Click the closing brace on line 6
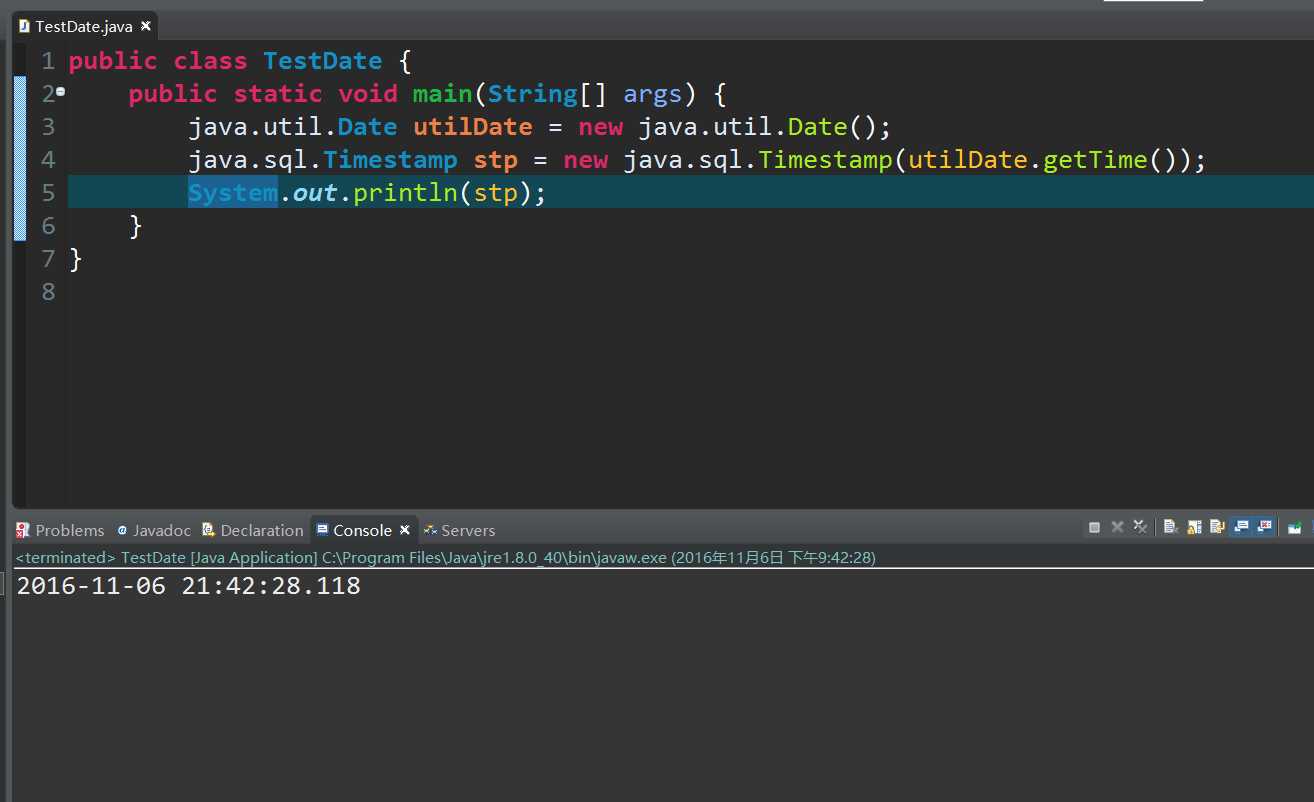 point(136,226)
